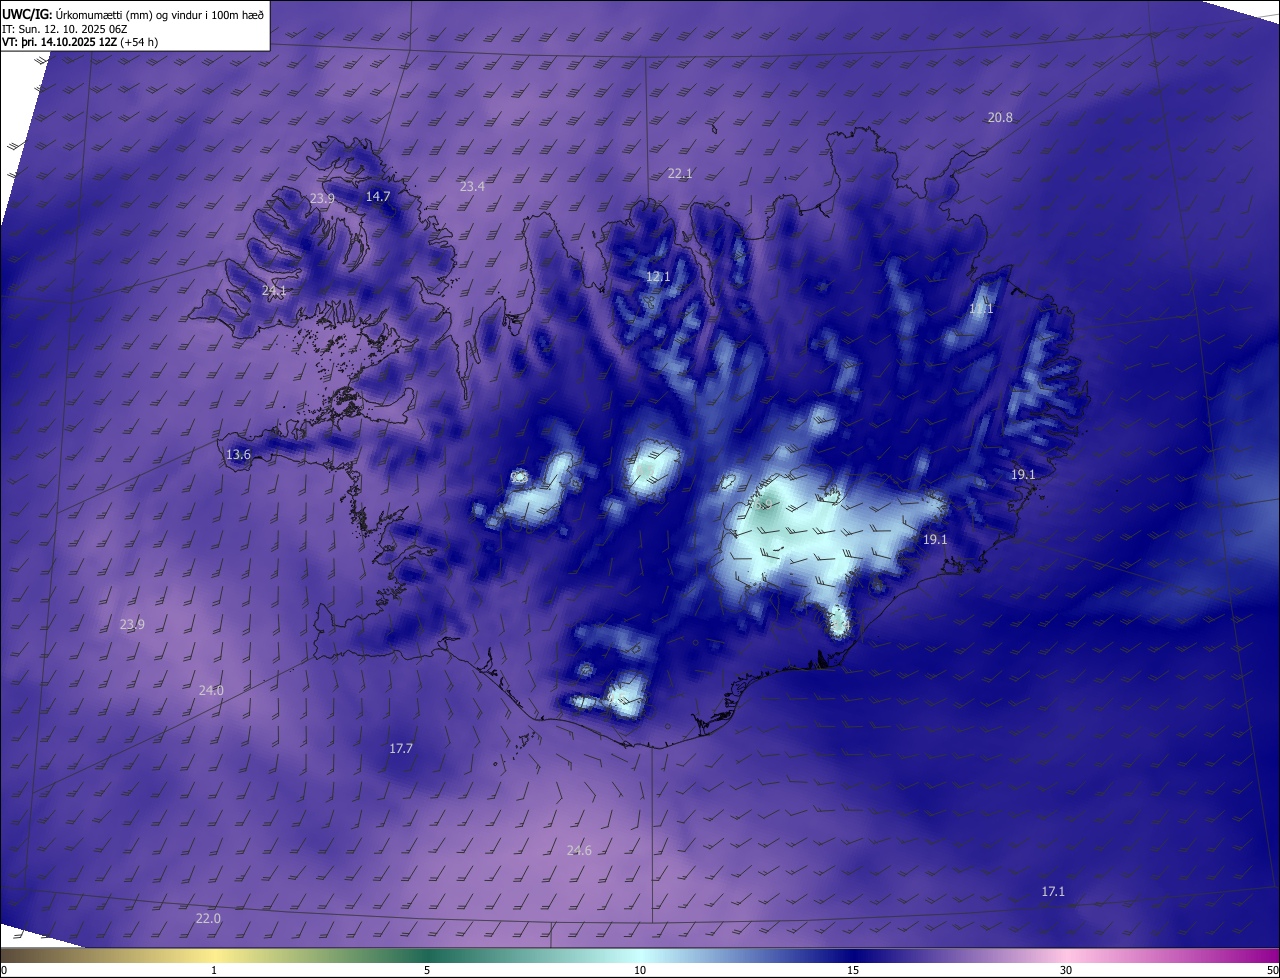
Task: Click the 24.1 value on the map
Action: [x=274, y=290]
